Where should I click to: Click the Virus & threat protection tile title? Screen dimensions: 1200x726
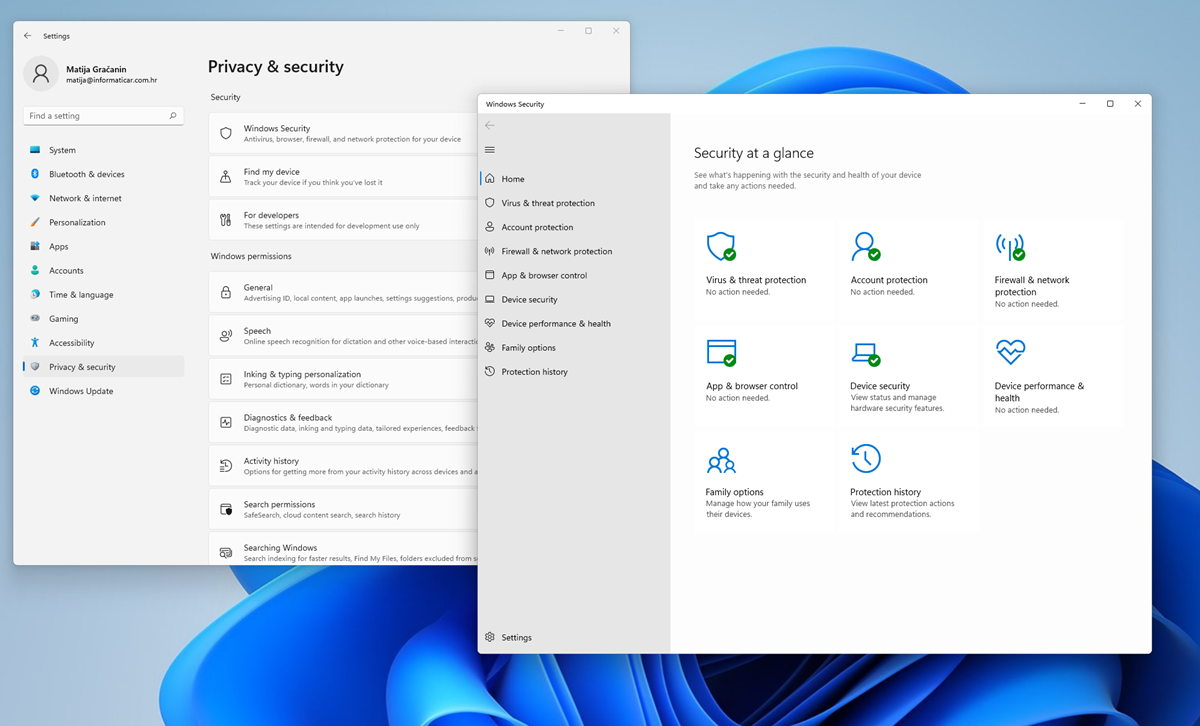(756, 280)
